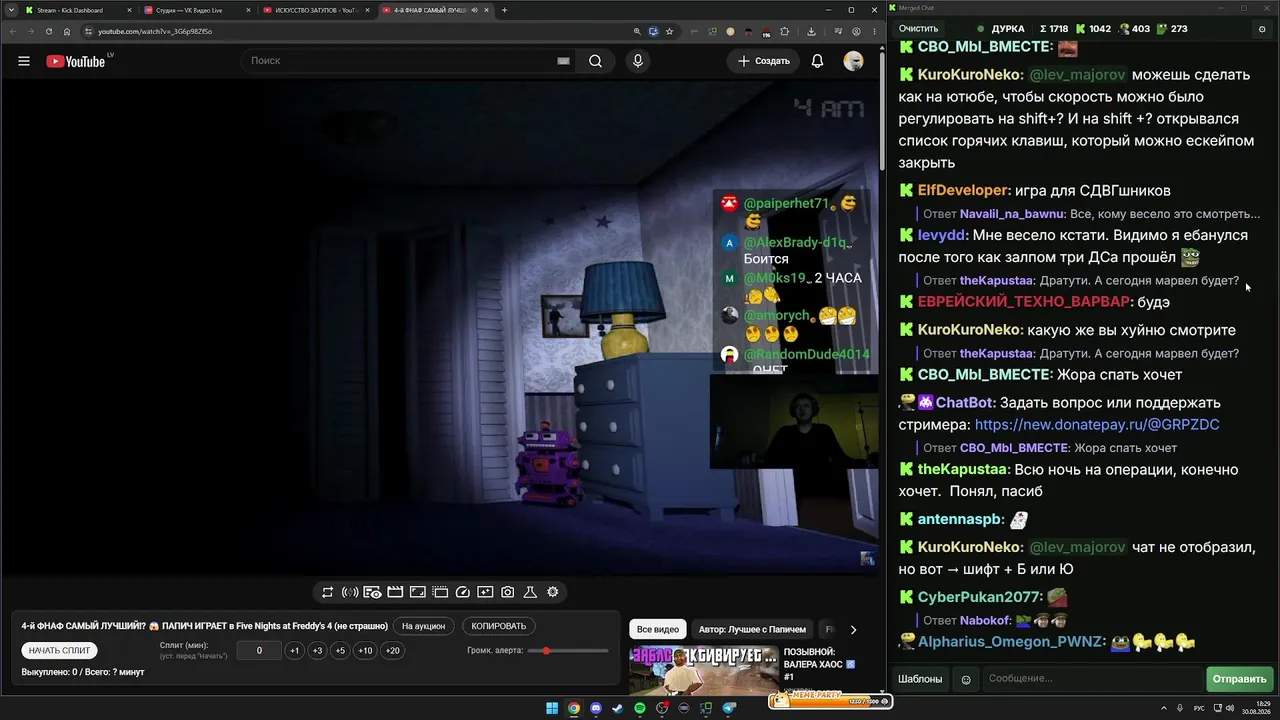
Task: Switch to the ИСКУССТВО ЗАТУПОВ tab
Action: coord(314,10)
